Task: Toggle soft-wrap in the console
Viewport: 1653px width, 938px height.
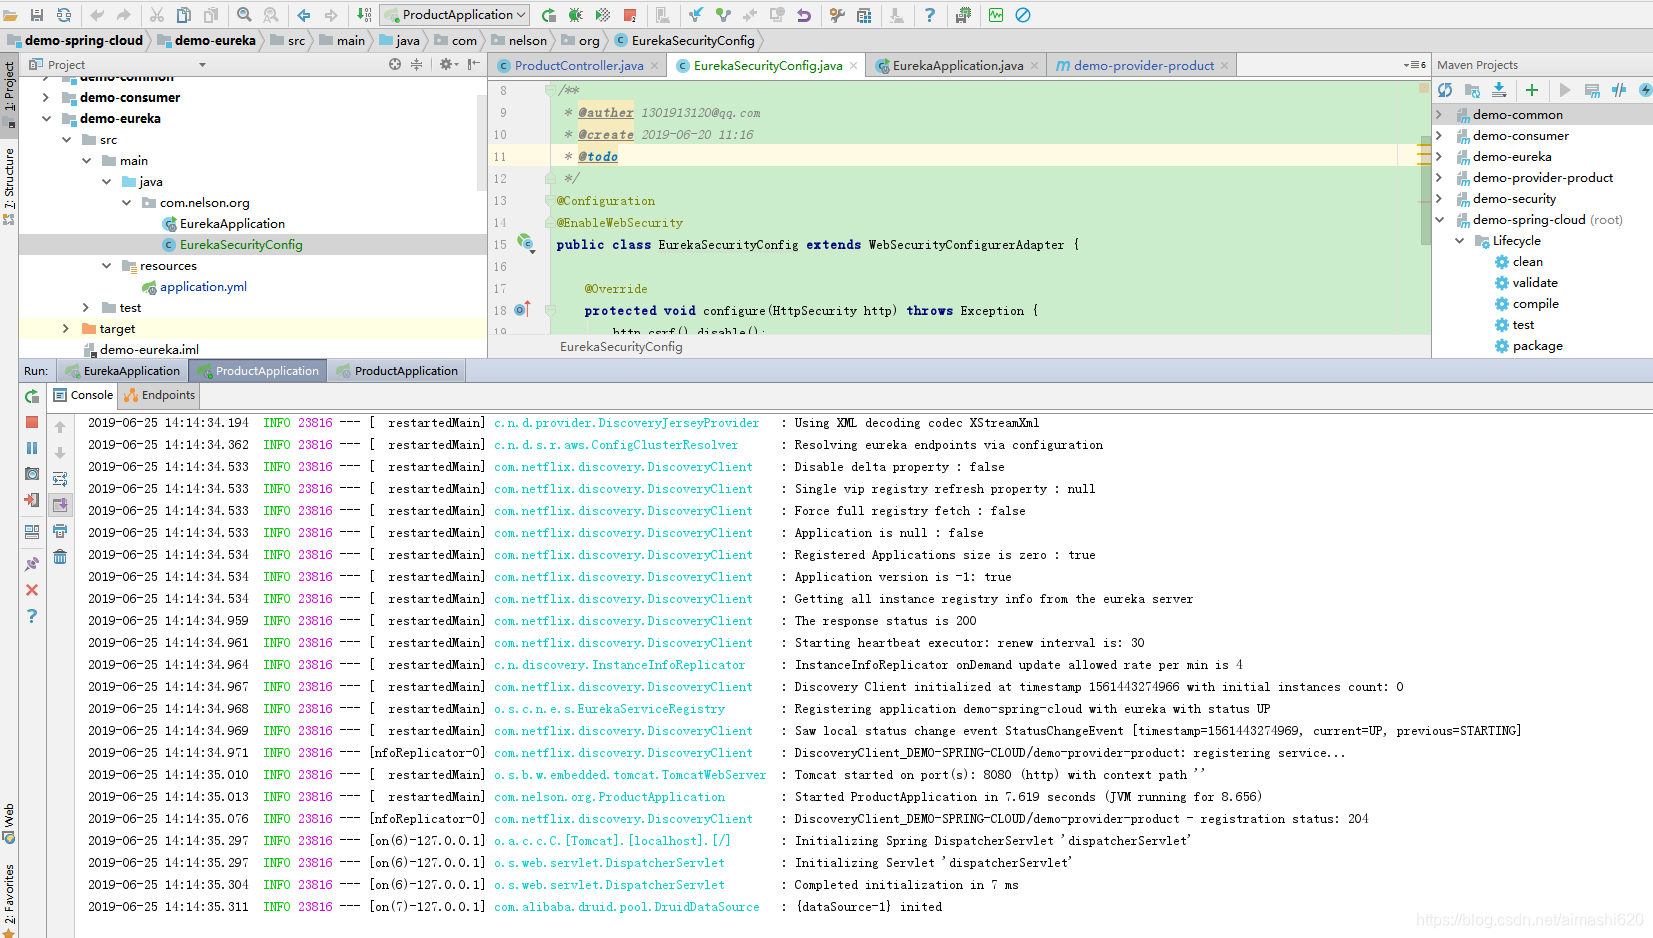Action: pyautogui.click(x=60, y=479)
